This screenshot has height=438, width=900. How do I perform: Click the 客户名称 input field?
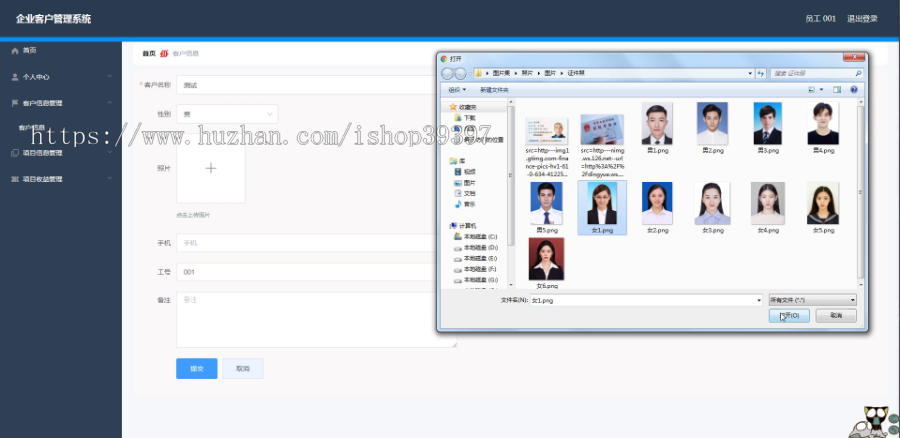click(x=307, y=85)
